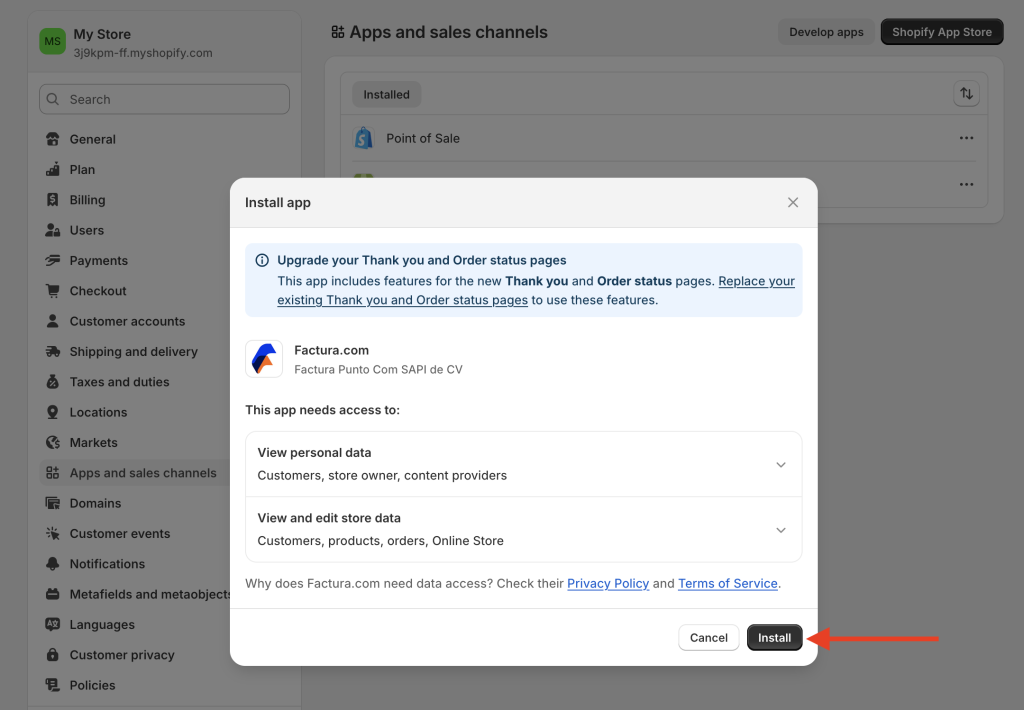Close the Install app dialog
The height and width of the screenshot is (710, 1024).
793,202
